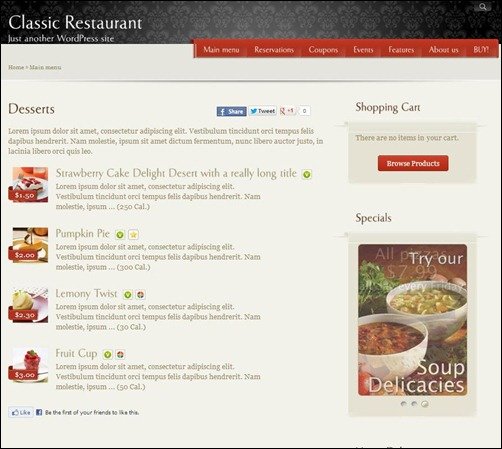
Task: Select the second slider dot under Specials
Action: [x=414, y=404]
